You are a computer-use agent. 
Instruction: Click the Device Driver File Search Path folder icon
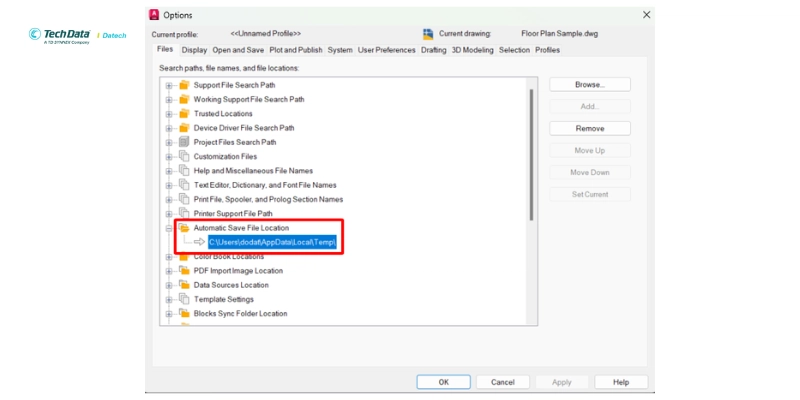pyautogui.click(x=184, y=128)
